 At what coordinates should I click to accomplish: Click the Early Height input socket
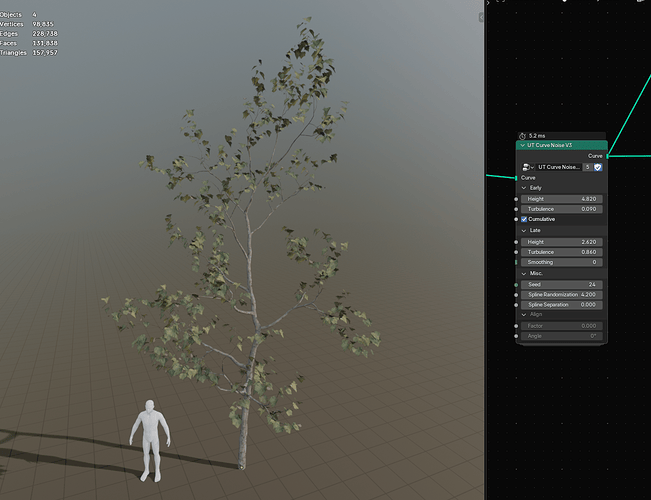click(x=516, y=199)
